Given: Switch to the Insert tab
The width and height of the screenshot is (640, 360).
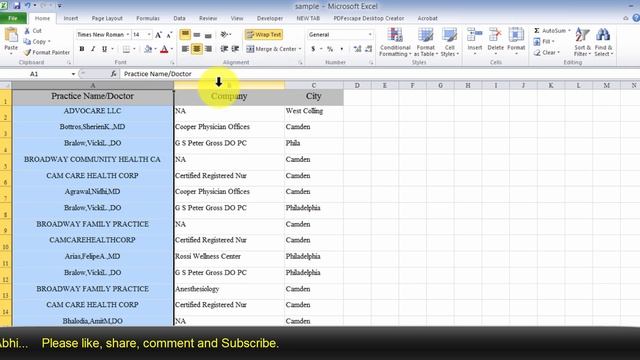Looking at the screenshot, I should (71, 18).
